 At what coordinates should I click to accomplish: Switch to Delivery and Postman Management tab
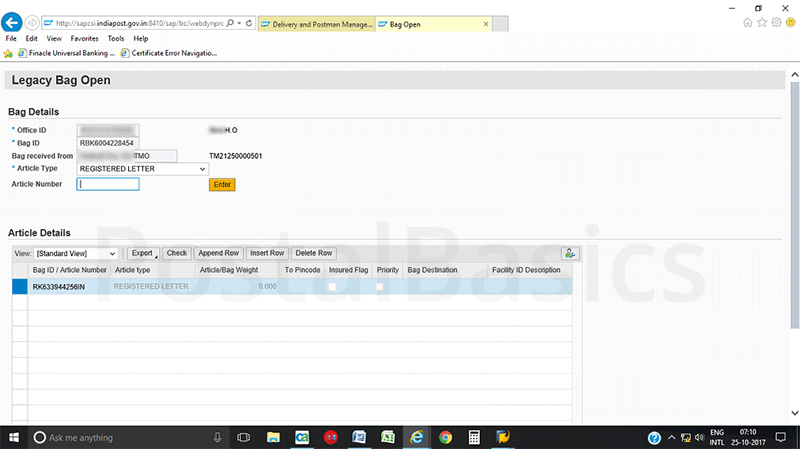coord(315,22)
